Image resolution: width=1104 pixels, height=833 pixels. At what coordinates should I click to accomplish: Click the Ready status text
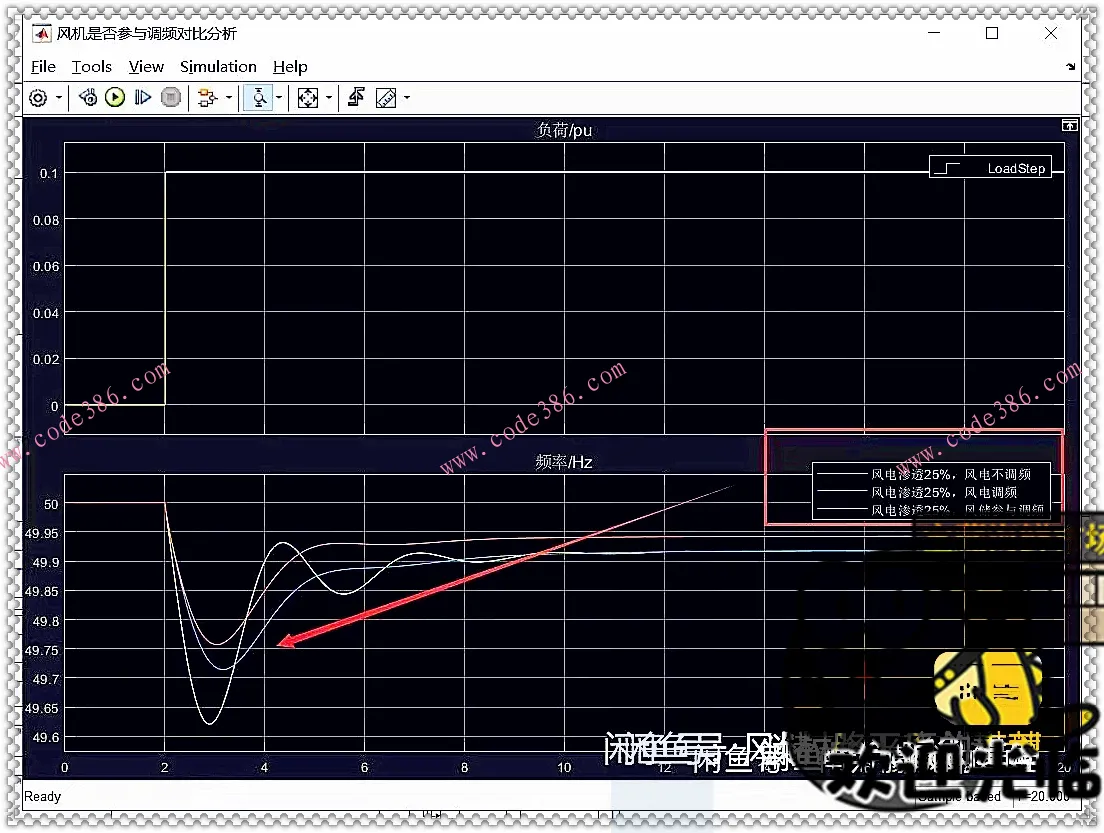coord(42,796)
